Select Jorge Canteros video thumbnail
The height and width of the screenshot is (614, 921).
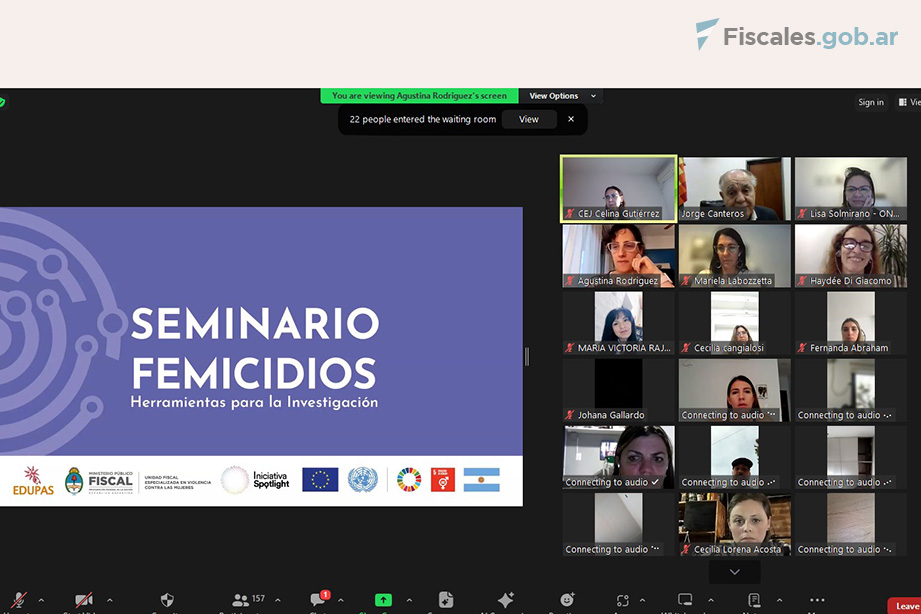coord(734,189)
